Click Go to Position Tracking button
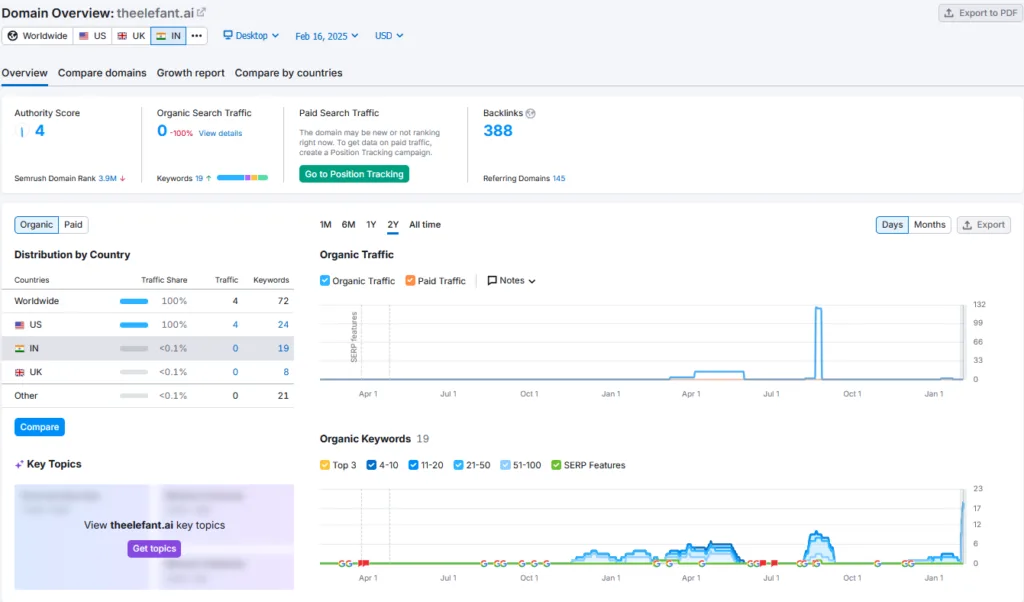Image resolution: width=1024 pixels, height=602 pixels. point(354,174)
